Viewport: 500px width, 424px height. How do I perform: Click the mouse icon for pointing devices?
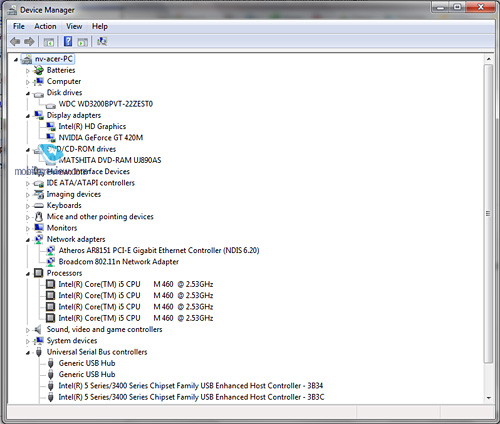(39, 217)
